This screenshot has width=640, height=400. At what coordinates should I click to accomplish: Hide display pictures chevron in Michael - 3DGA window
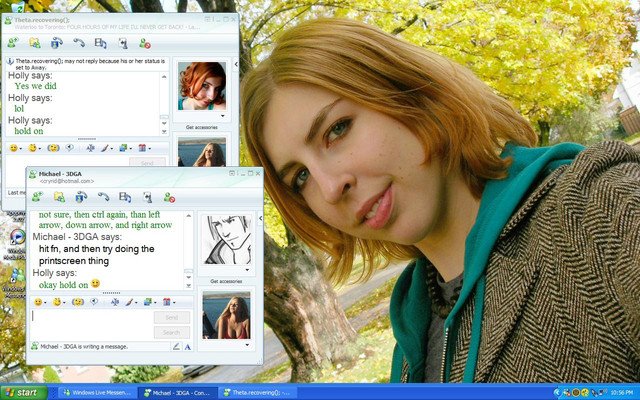(260, 219)
